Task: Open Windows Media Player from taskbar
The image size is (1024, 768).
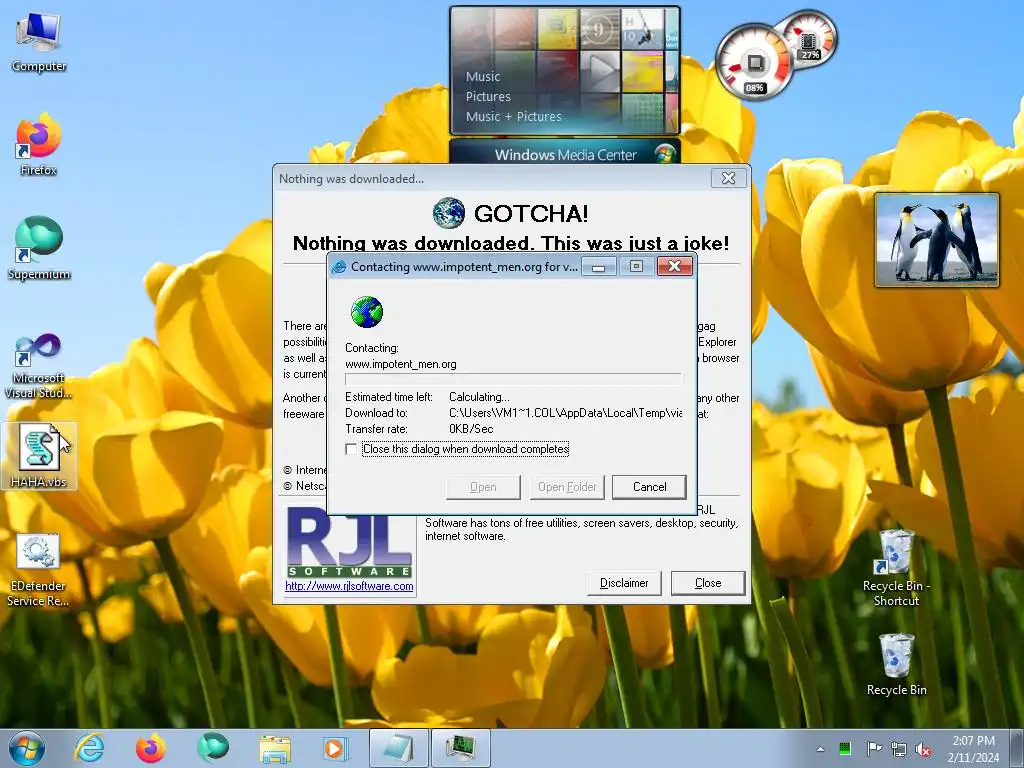Action: [336, 748]
